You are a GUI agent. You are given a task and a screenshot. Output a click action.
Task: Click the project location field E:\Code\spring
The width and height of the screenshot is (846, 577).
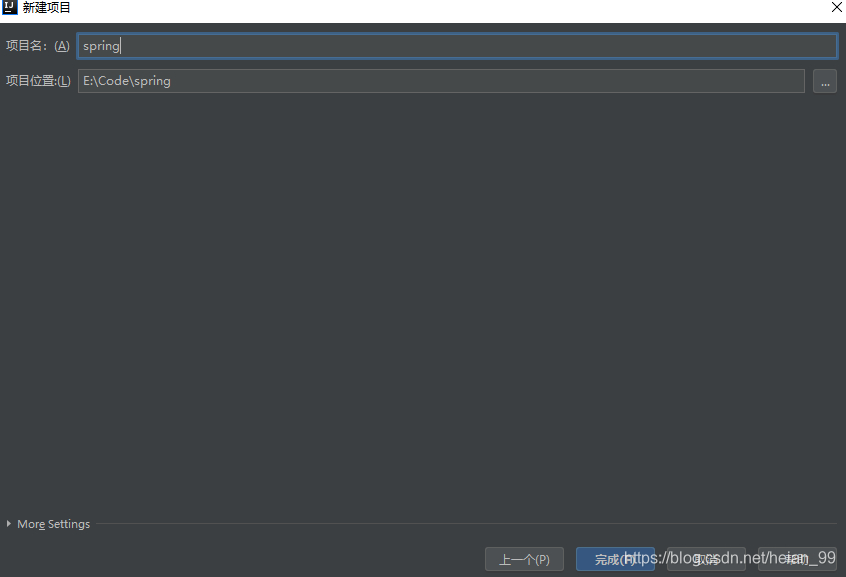pyautogui.click(x=441, y=81)
